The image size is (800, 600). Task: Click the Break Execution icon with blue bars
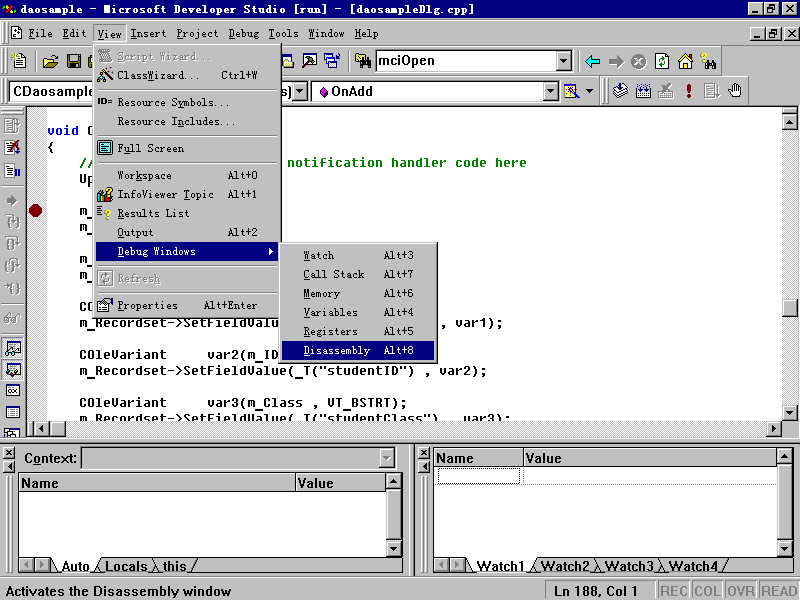(x=12, y=170)
